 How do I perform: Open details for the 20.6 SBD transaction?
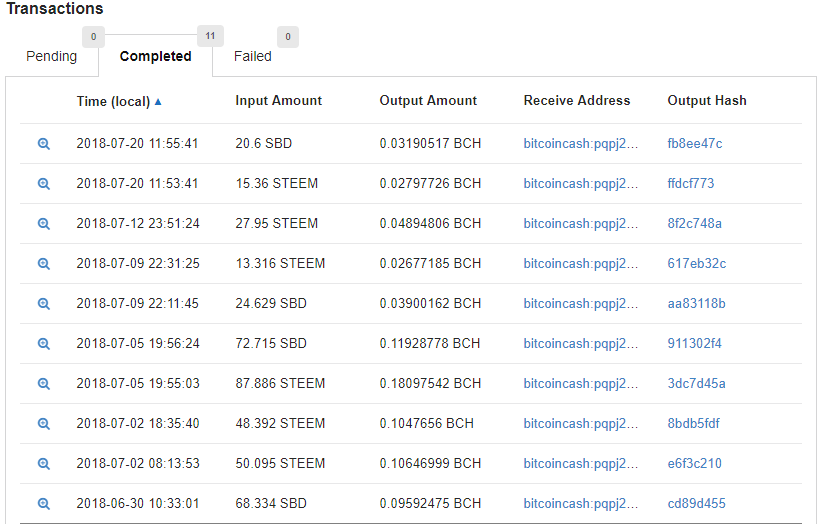(44, 144)
